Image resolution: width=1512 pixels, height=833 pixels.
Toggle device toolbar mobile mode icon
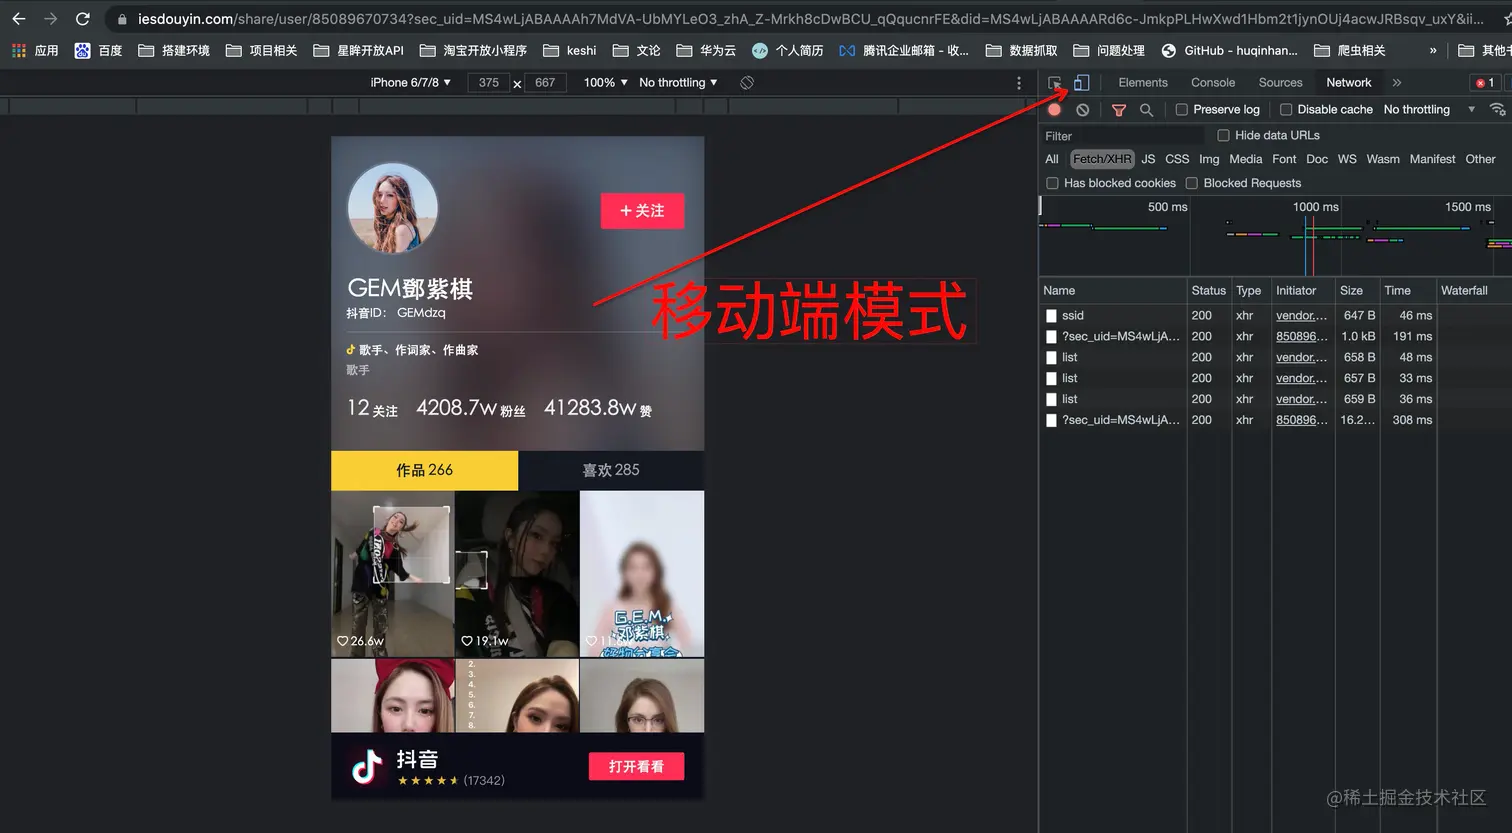pos(1081,83)
